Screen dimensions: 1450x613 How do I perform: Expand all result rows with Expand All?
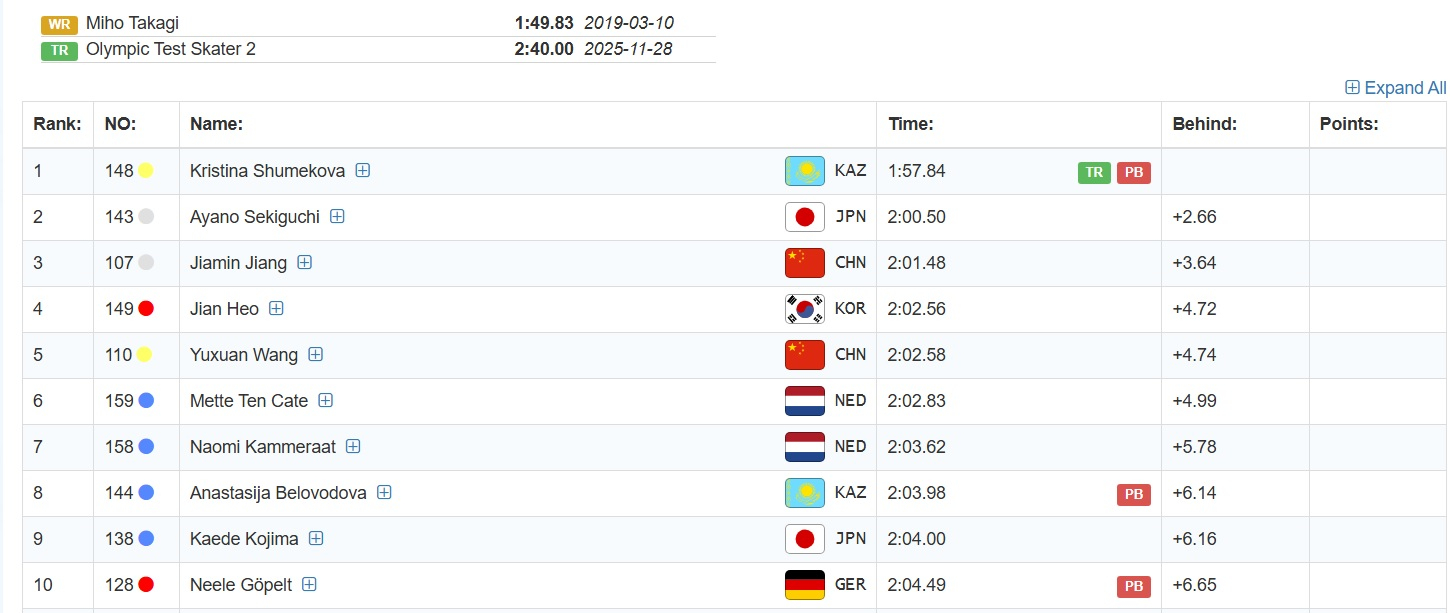point(1395,88)
